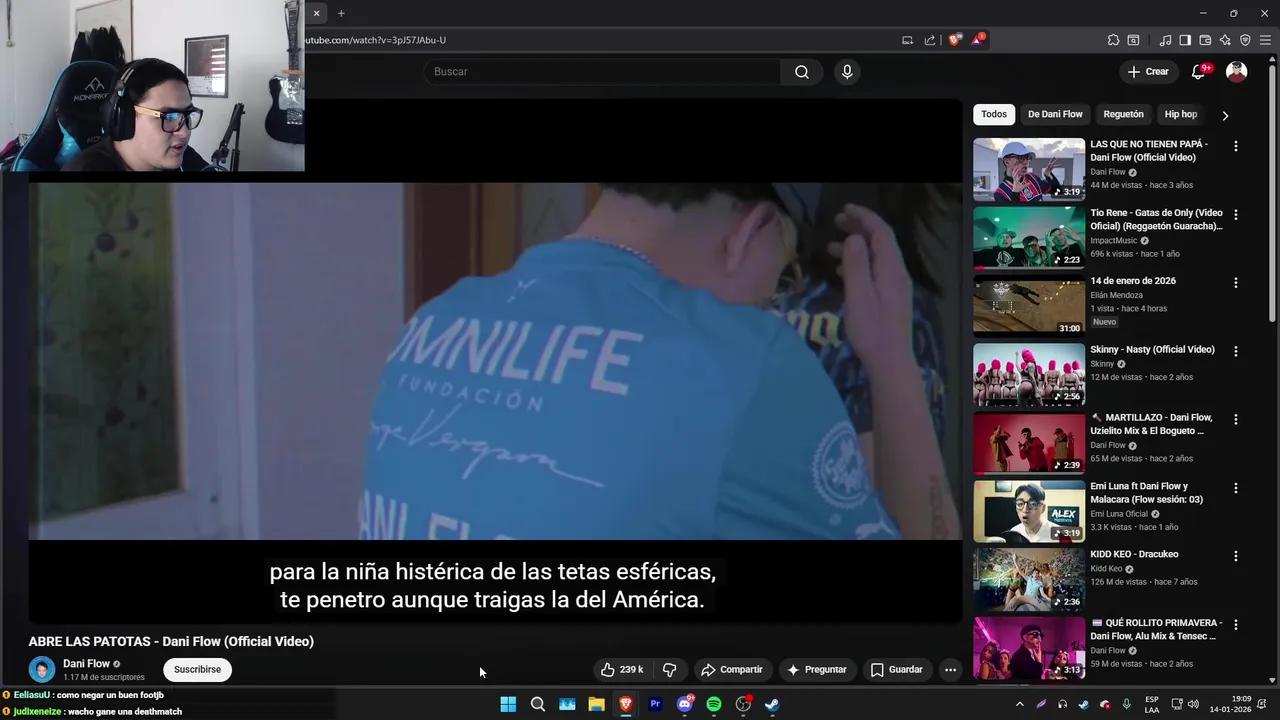
Task: Open Brave Rewards triangle icon
Action: coord(978,40)
